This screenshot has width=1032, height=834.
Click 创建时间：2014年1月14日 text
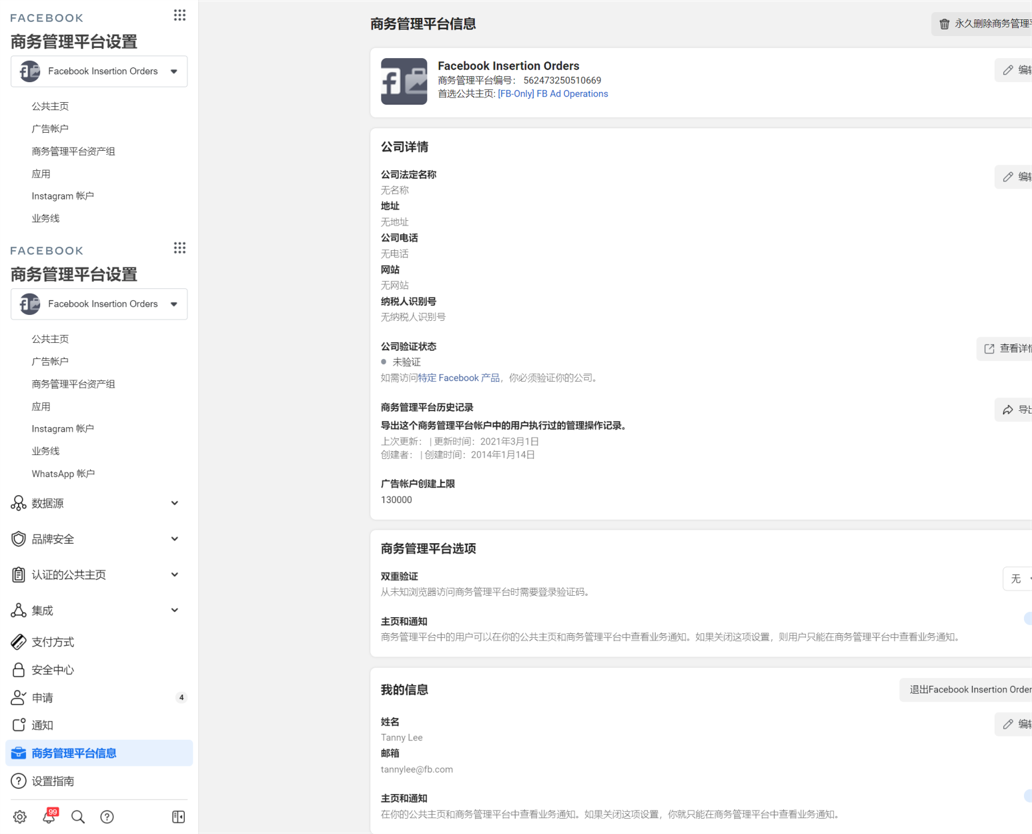click(480, 455)
